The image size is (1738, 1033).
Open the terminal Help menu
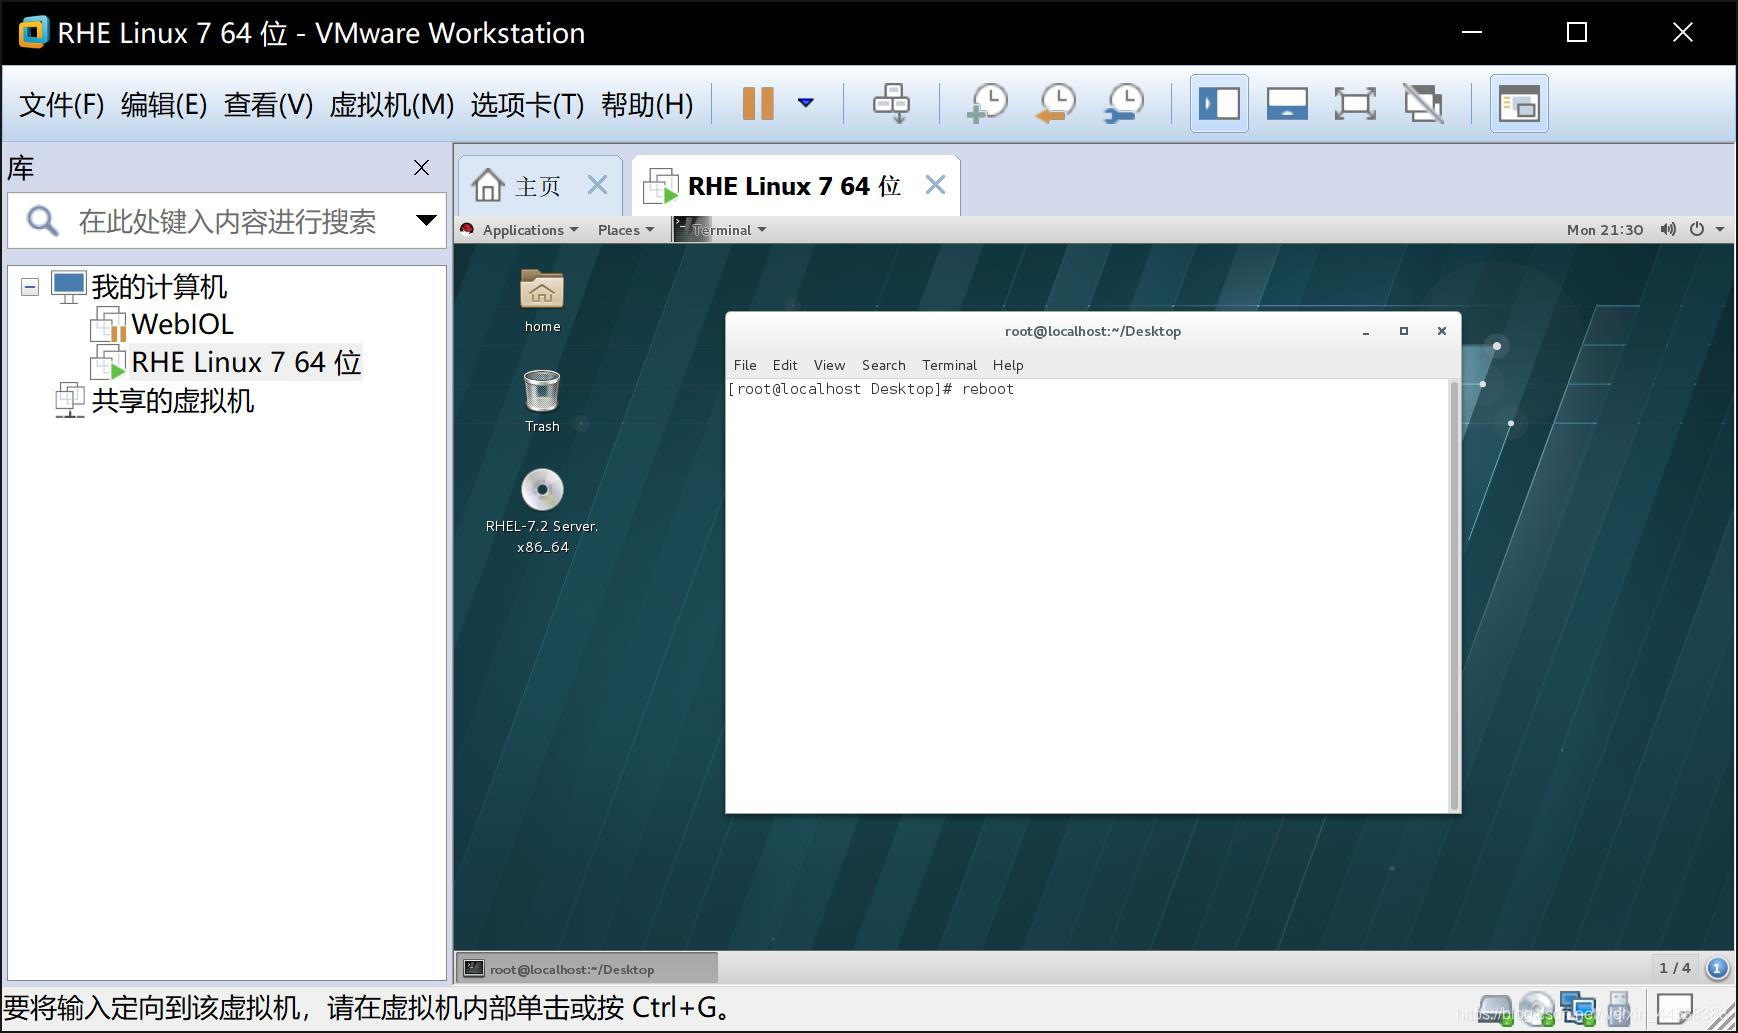(x=1008, y=365)
